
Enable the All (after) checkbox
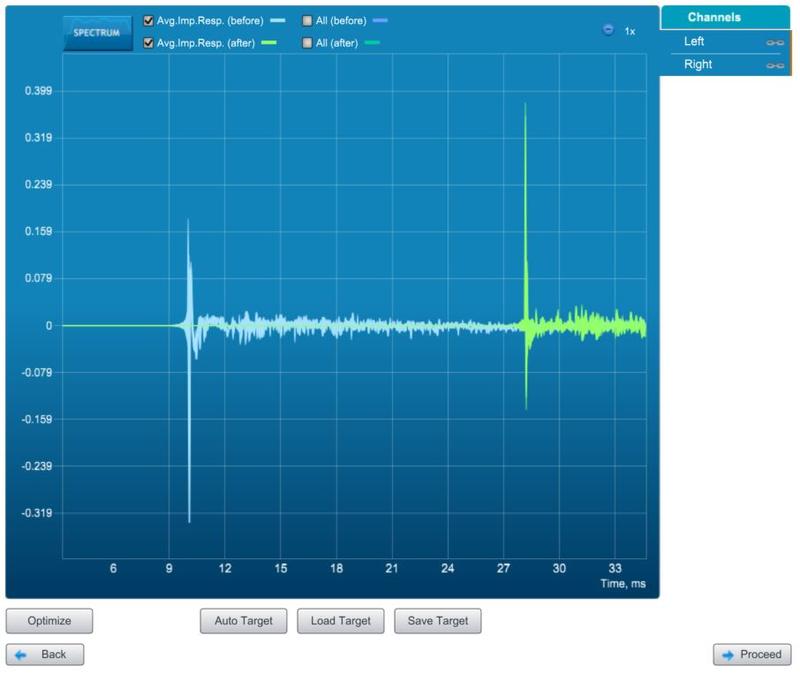click(307, 43)
